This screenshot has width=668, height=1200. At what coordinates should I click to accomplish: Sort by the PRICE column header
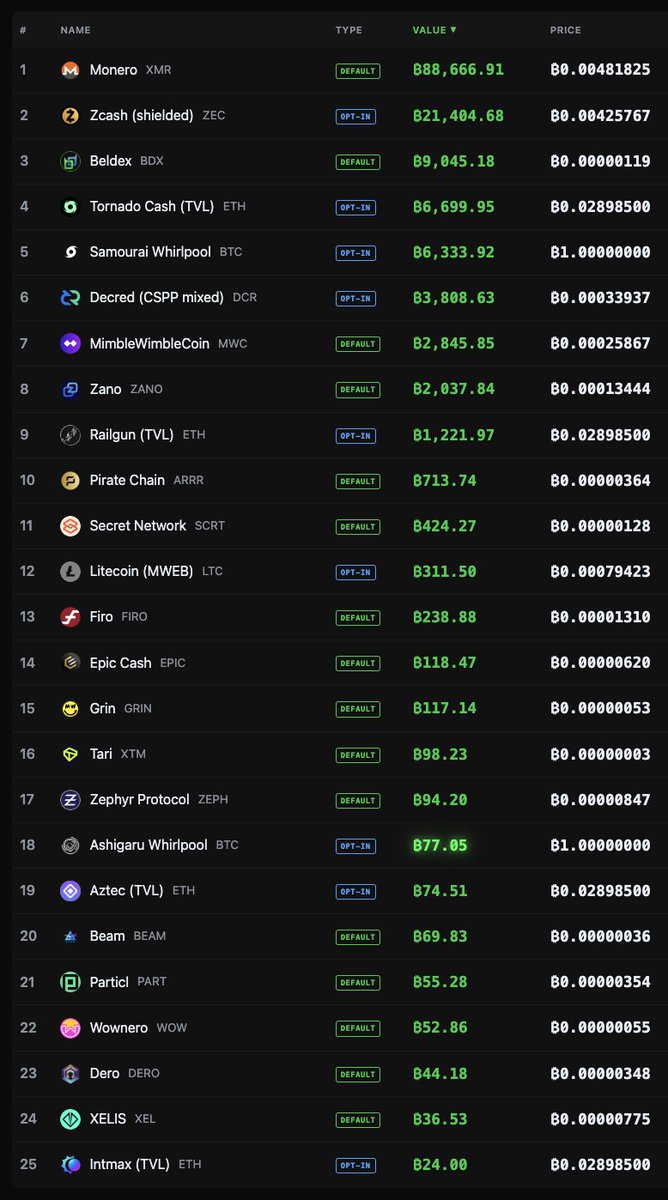point(565,30)
